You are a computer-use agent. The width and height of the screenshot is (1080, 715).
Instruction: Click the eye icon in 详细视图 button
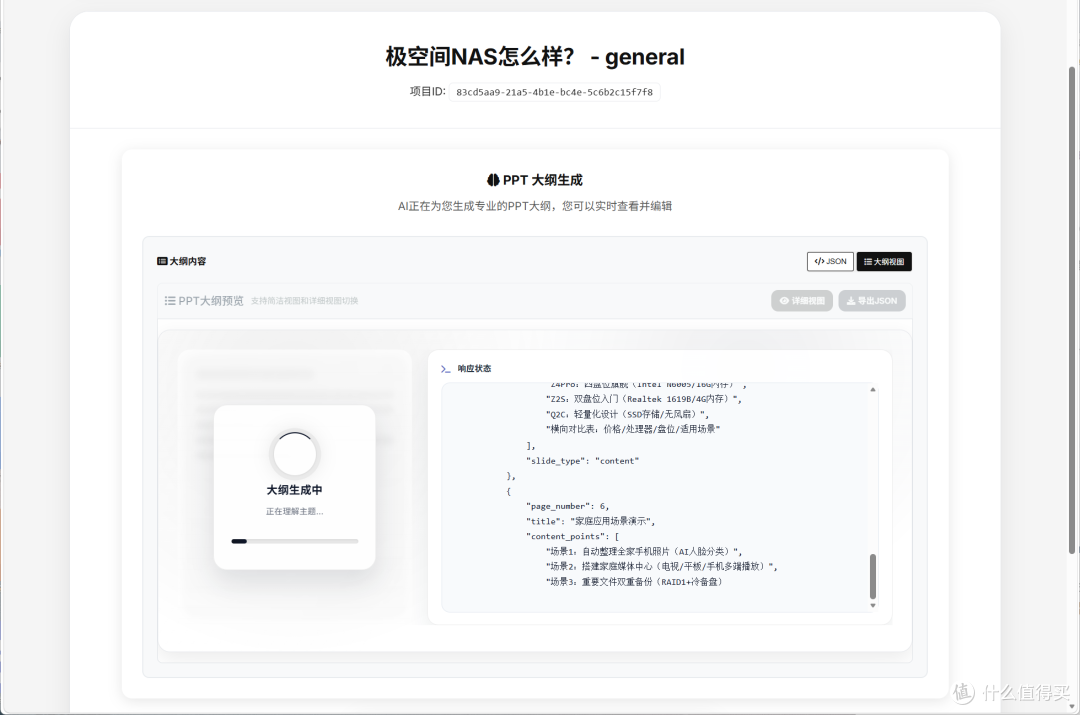784,301
